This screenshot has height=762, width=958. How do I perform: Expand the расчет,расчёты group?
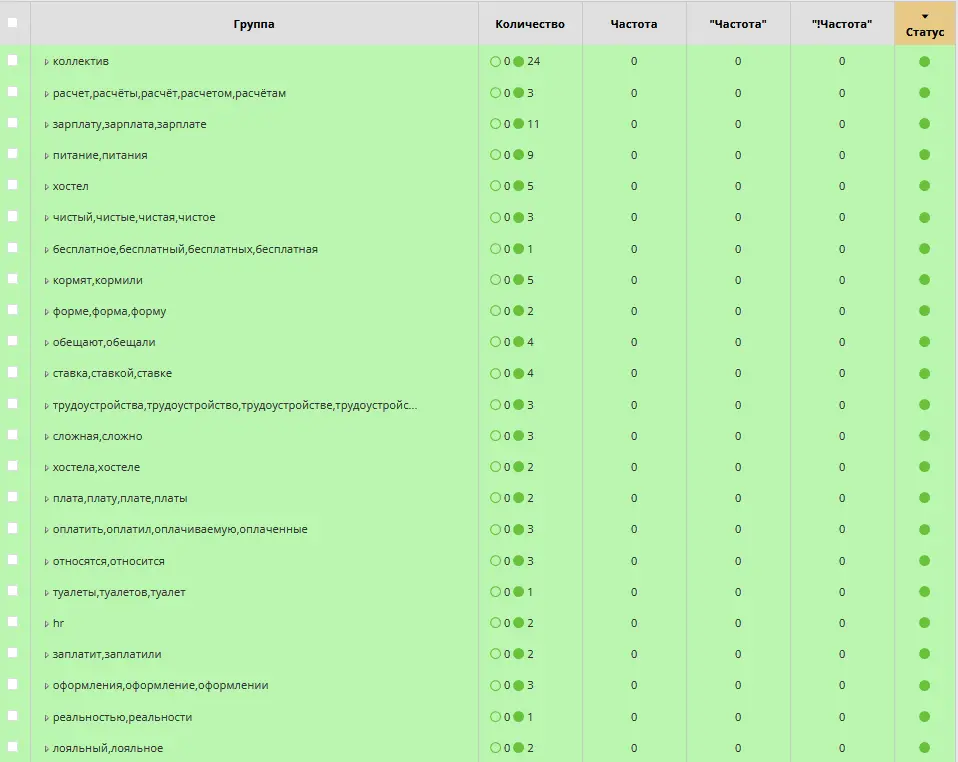pos(46,94)
